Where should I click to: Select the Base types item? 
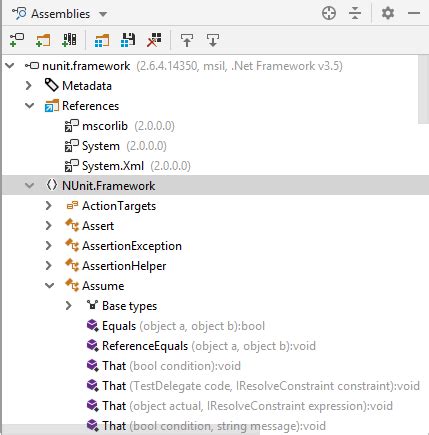click(x=129, y=306)
